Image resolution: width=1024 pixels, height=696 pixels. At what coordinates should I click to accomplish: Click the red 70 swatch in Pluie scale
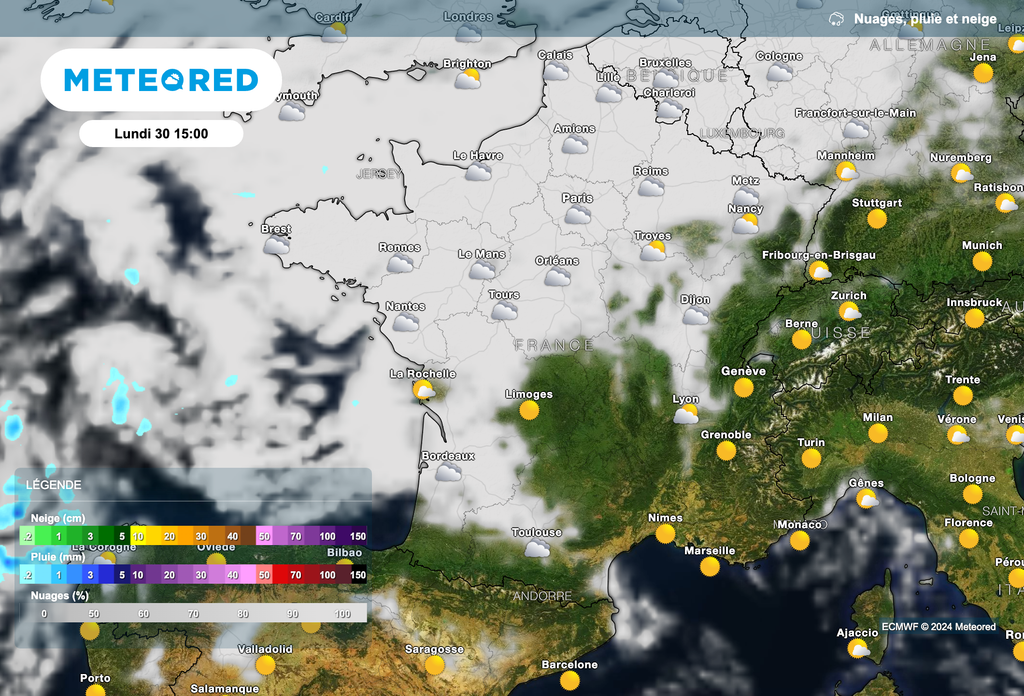pyautogui.click(x=295, y=575)
